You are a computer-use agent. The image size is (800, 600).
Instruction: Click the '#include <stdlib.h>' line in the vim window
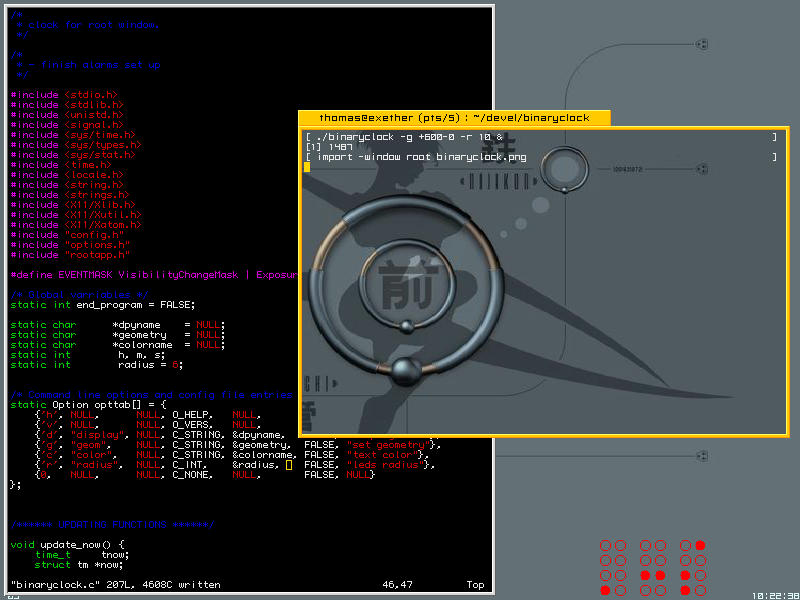point(67,105)
